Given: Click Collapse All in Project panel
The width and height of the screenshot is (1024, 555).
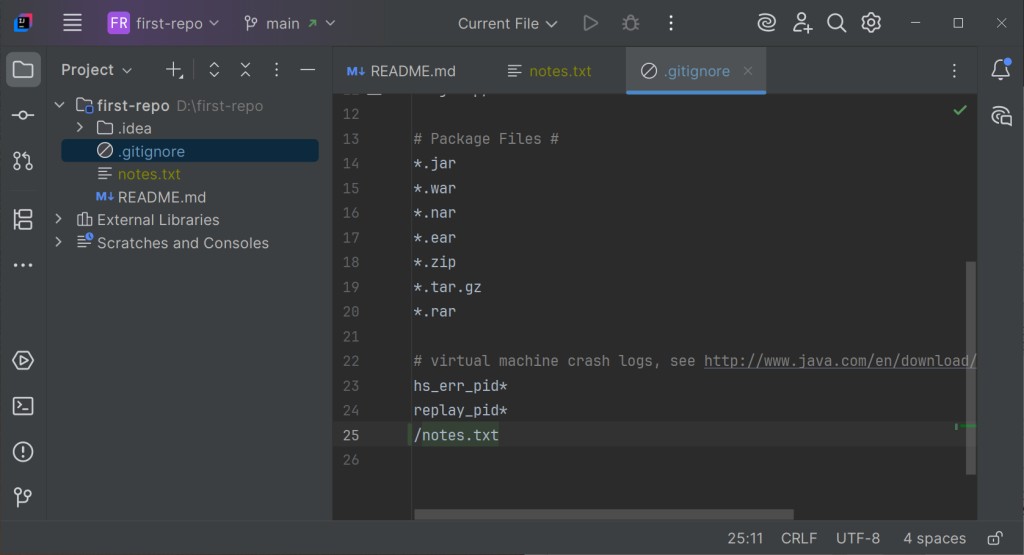Looking at the screenshot, I should (x=245, y=70).
